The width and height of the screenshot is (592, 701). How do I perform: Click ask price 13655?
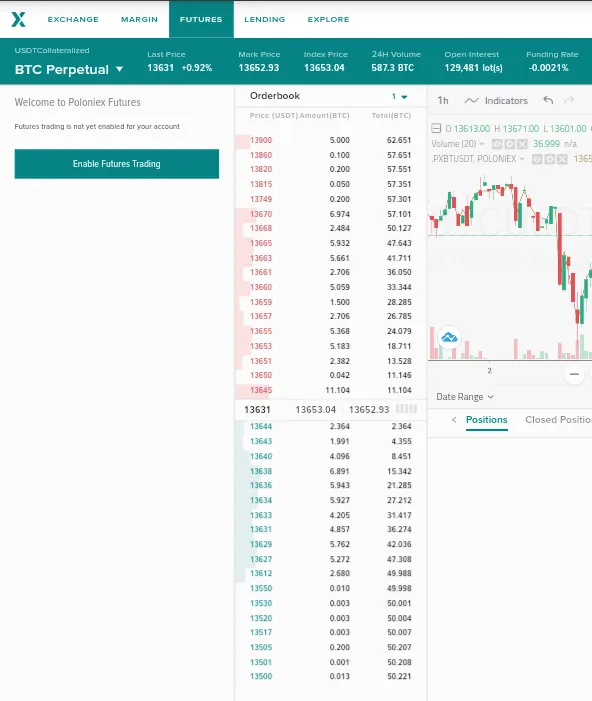pos(261,331)
